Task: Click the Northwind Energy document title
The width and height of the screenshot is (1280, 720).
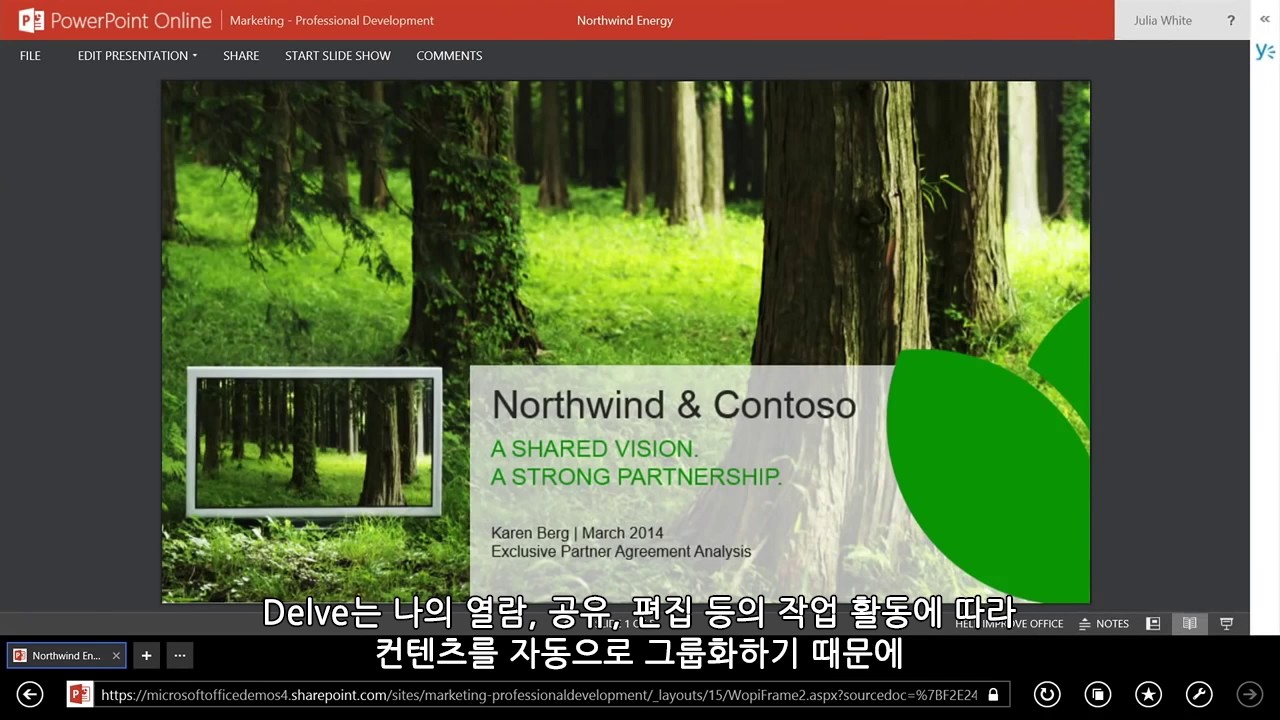Action: (x=625, y=20)
